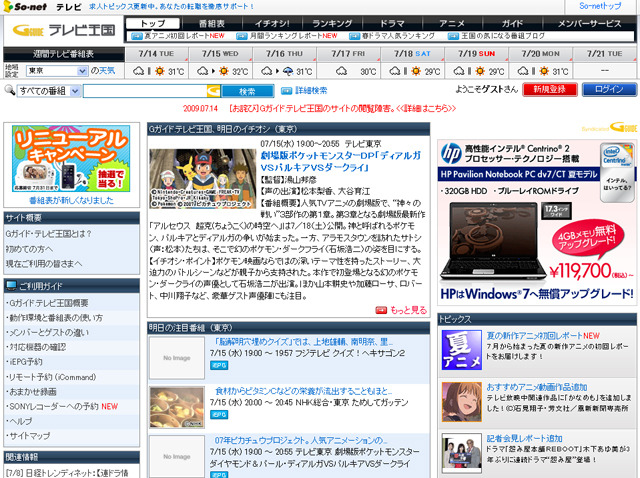The image size is (640, 478).
Task: Click the HP logo in advertisement
Action: 451,154
